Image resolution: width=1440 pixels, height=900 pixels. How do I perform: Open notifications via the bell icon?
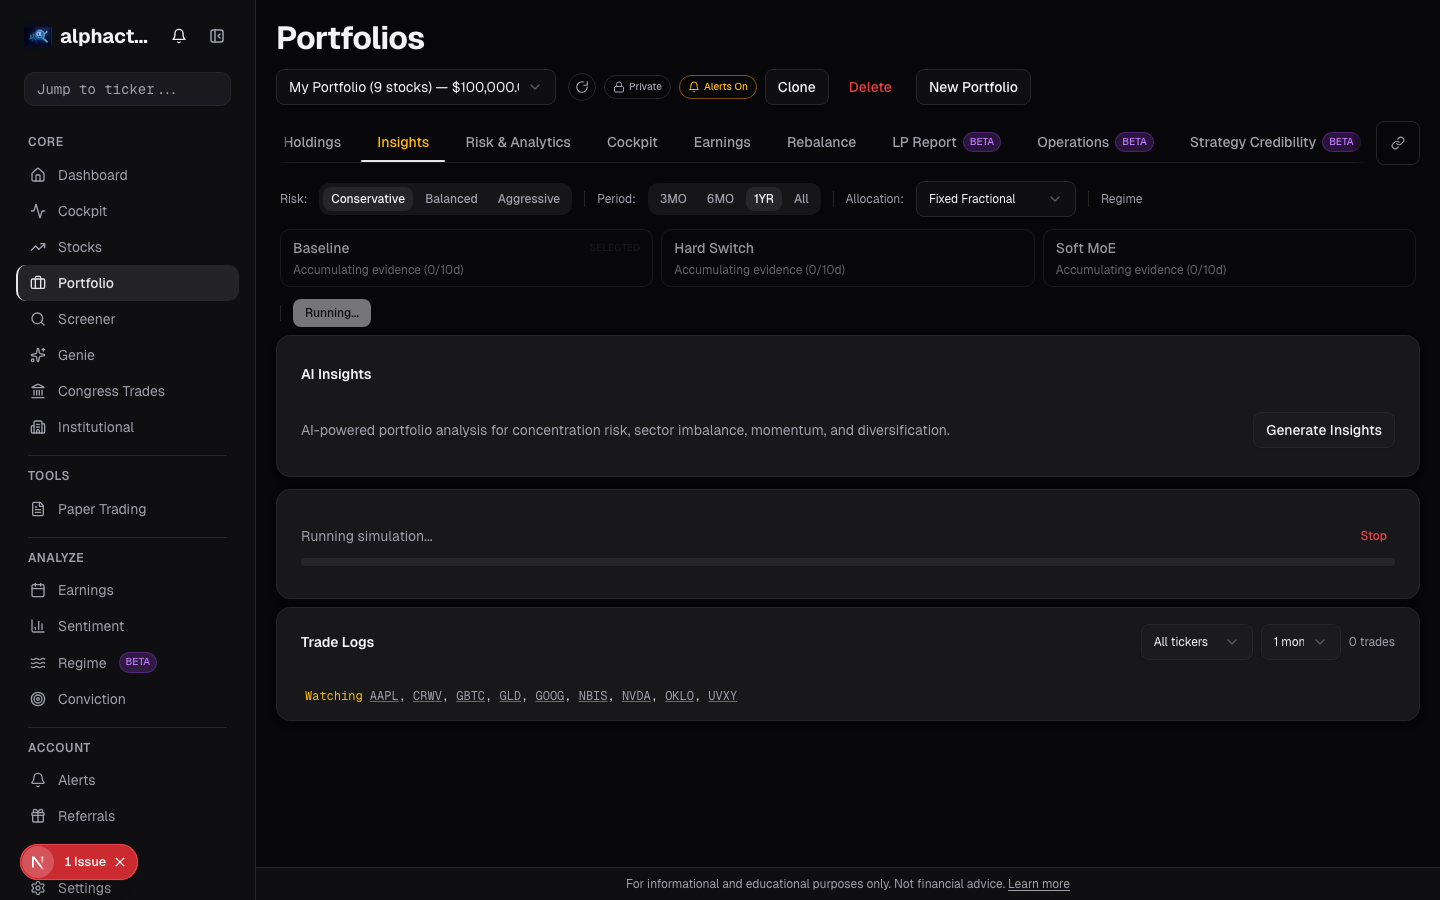tap(178, 35)
